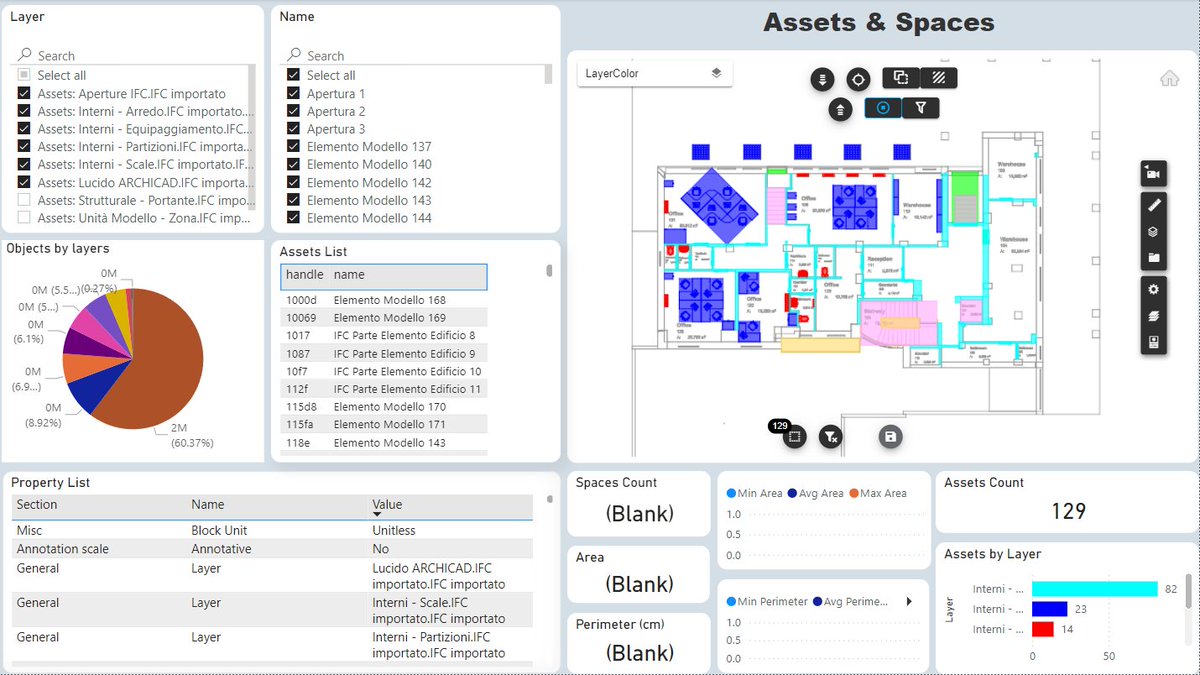The image size is (1200, 675).
Task: Click the upward arrow round viewer button
Action: click(841, 109)
